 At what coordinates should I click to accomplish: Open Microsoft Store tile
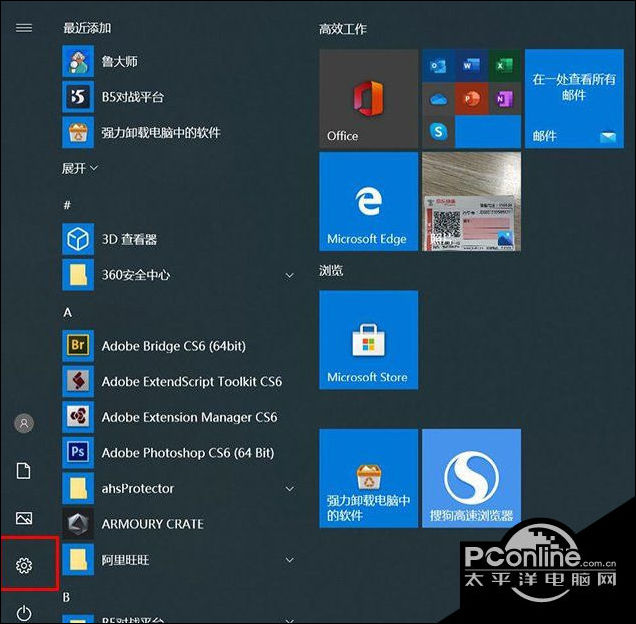[x=368, y=340]
